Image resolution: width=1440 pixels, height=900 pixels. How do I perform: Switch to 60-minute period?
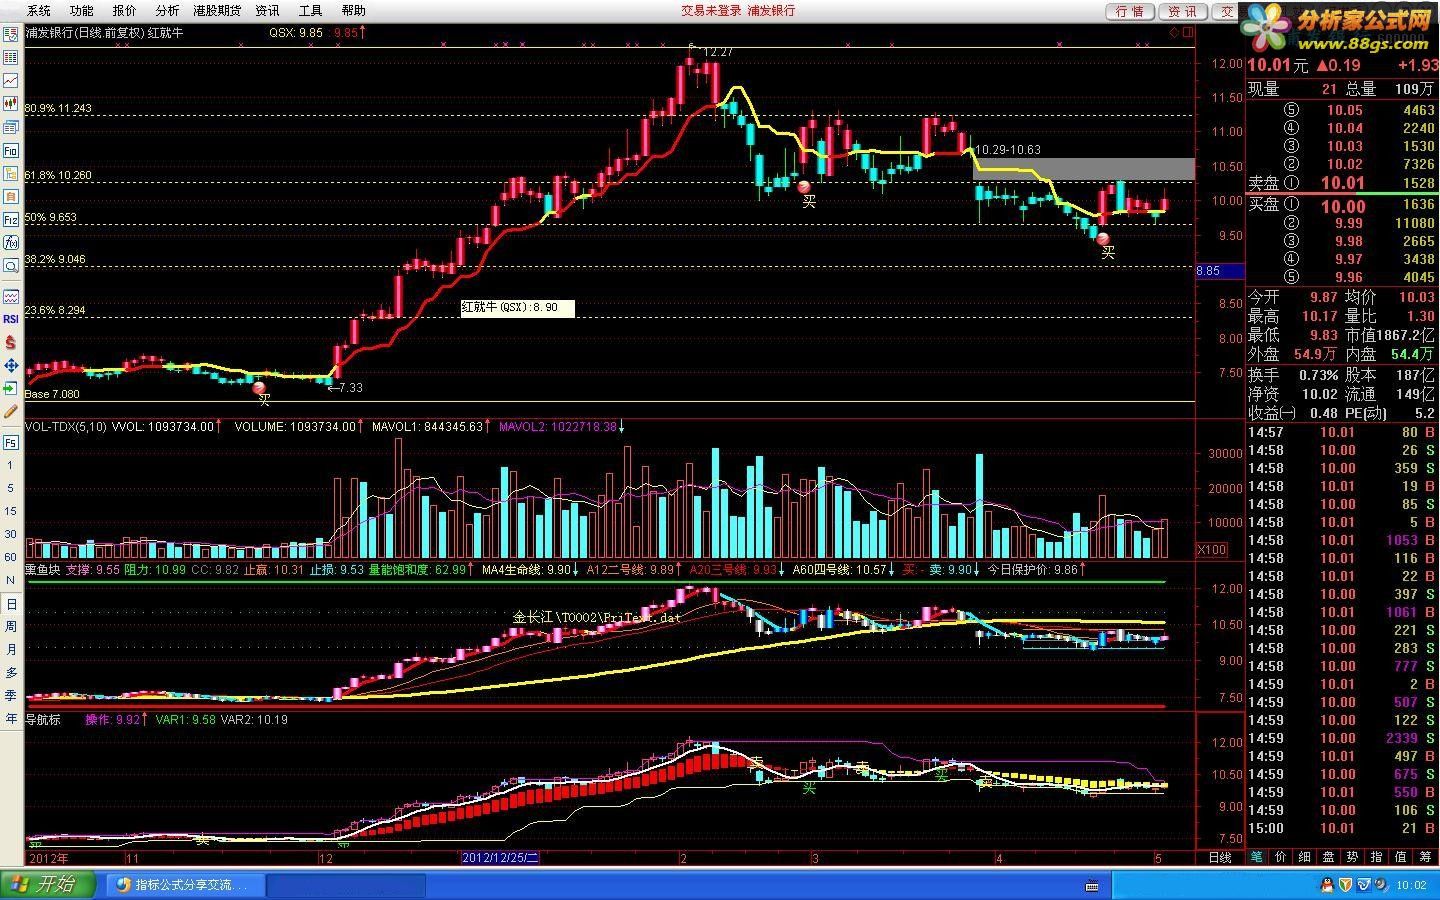(11, 557)
